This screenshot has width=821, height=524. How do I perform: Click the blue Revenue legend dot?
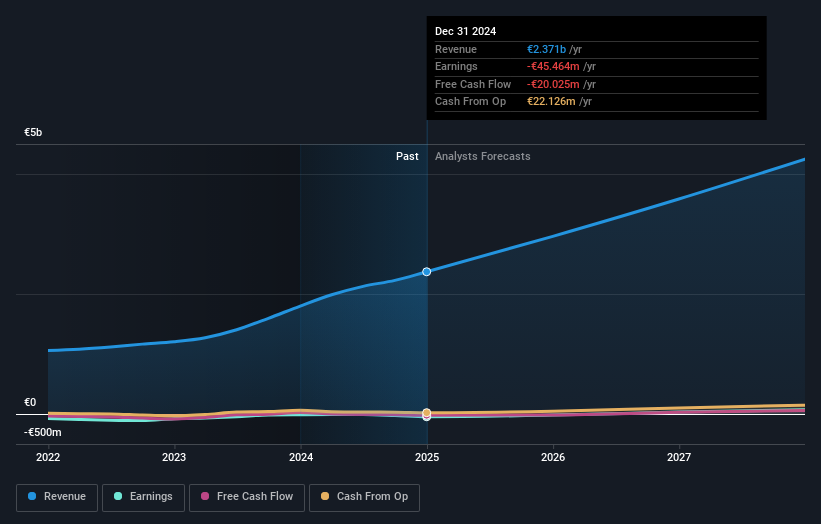32,496
